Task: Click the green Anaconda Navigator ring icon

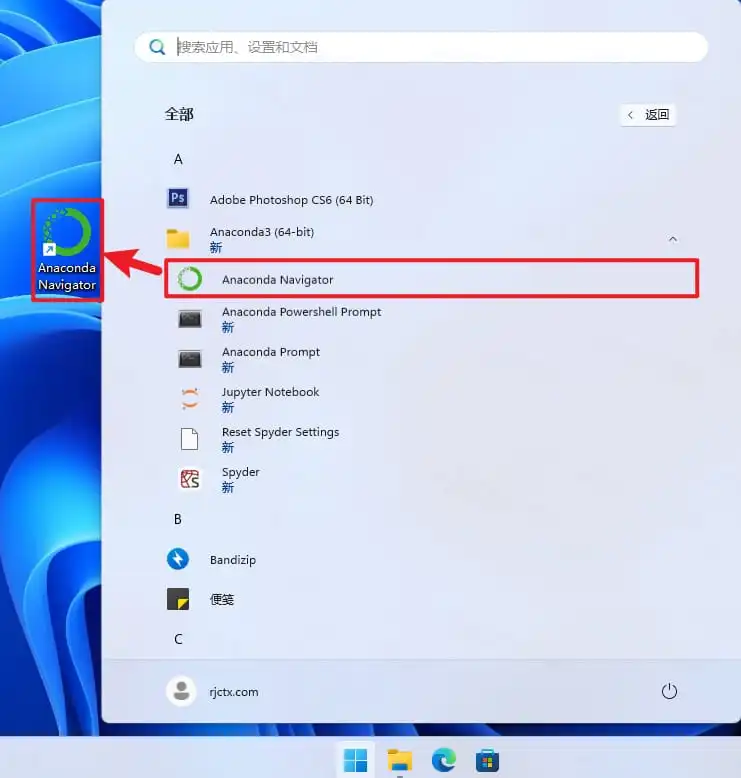Action: point(190,279)
